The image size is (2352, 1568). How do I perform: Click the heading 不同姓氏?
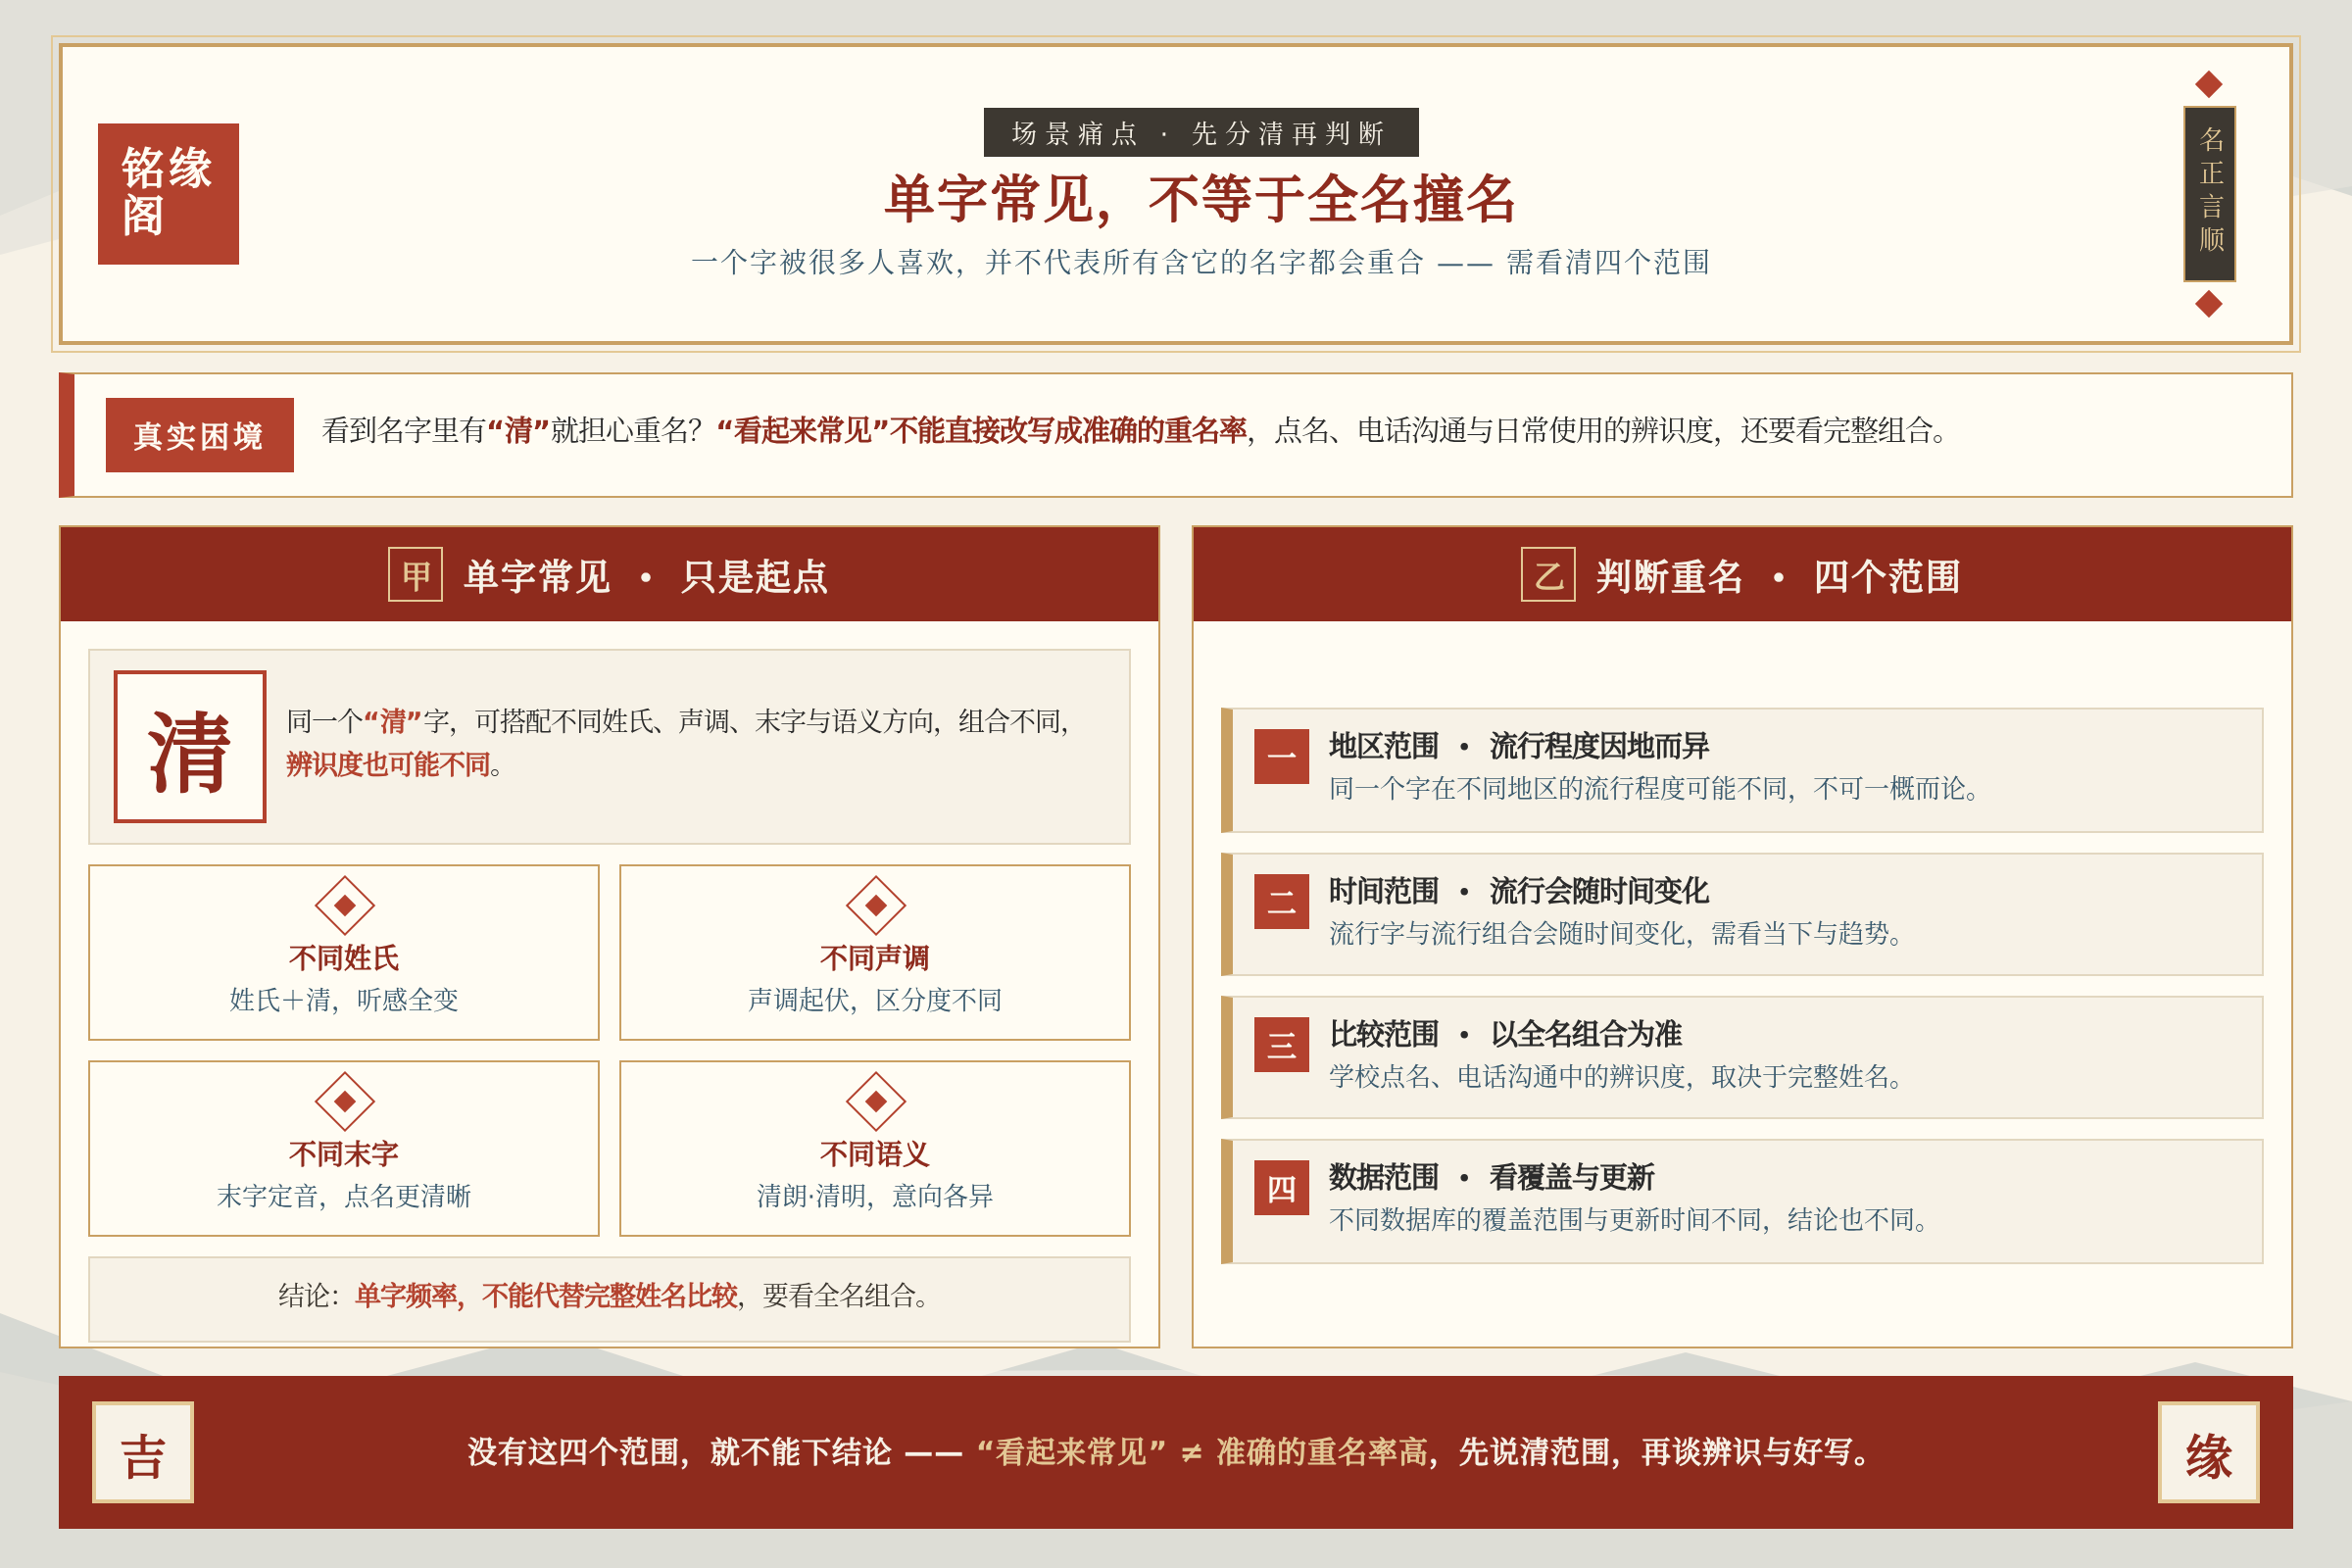[344, 957]
